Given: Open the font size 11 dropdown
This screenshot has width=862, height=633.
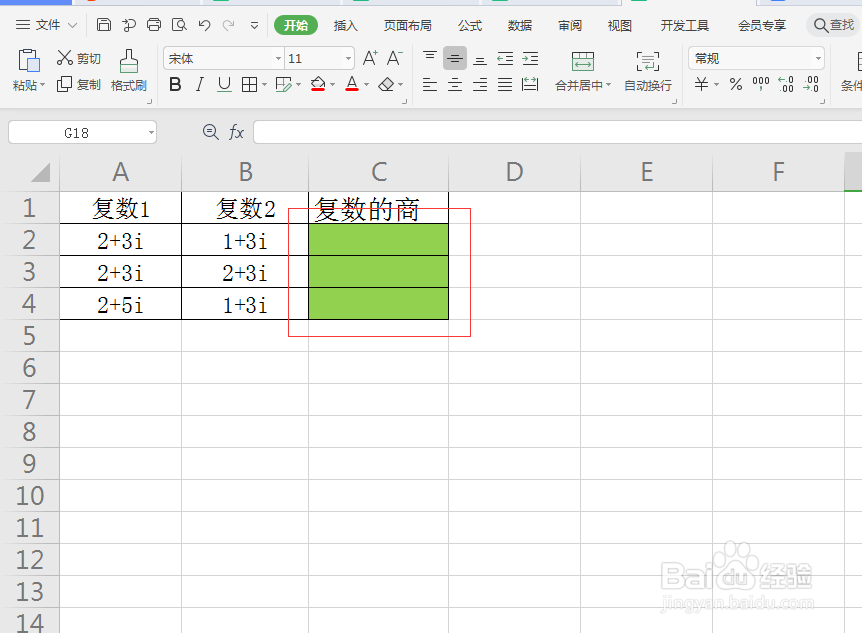Looking at the screenshot, I should click(x=348, y=58).
